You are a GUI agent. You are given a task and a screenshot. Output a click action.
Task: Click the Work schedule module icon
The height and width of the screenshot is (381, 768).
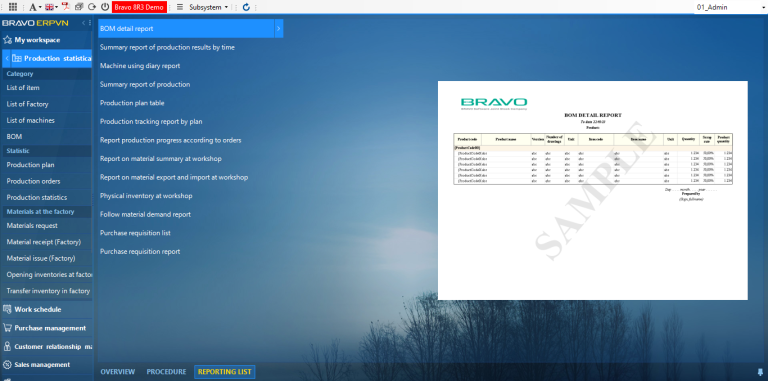tap(7, 310)
